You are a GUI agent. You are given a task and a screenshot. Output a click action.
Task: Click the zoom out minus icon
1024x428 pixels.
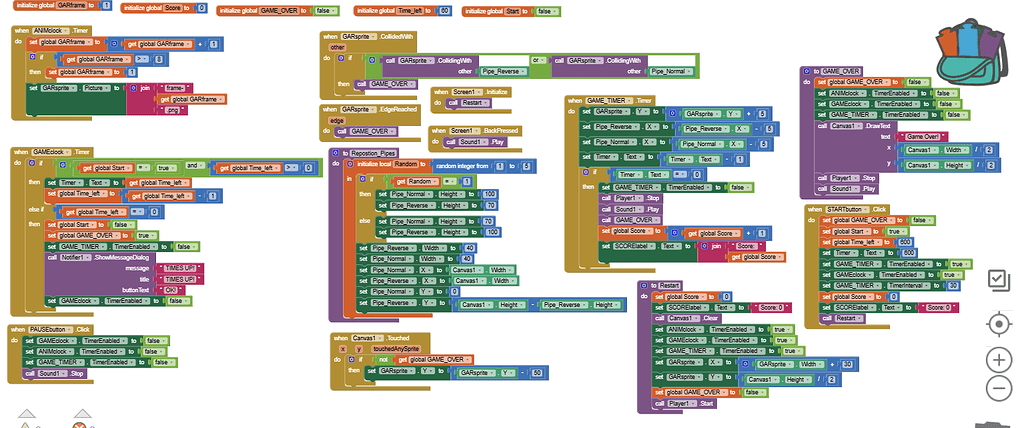tap(996, 389)
